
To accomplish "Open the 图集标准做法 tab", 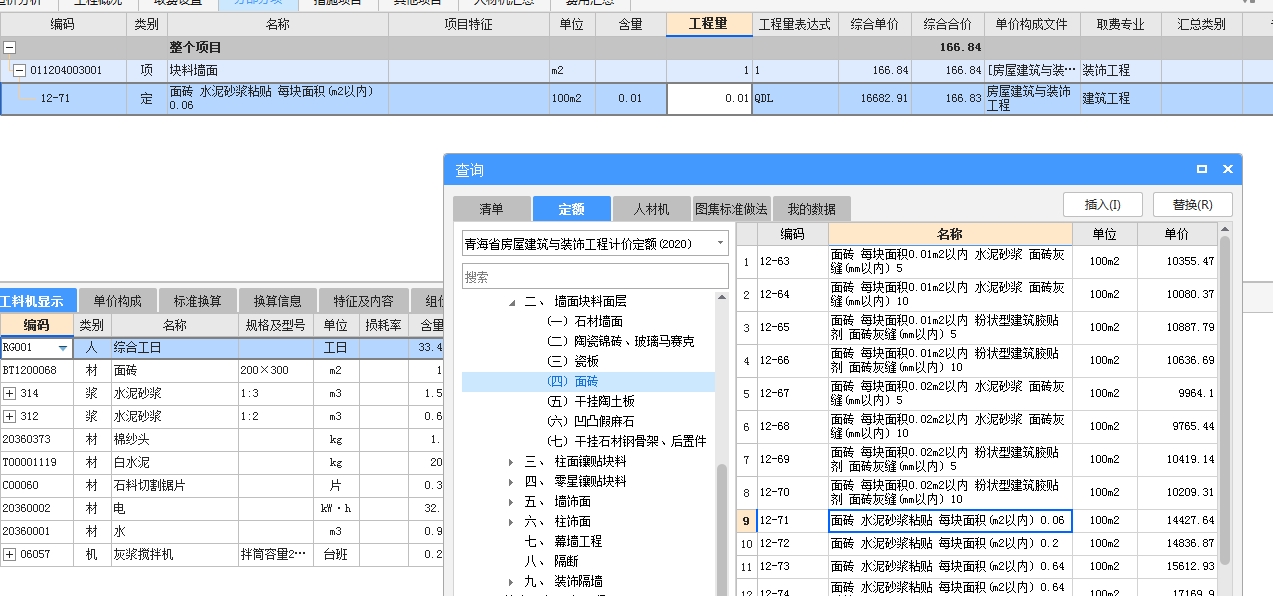I will (x=731, y=209).
